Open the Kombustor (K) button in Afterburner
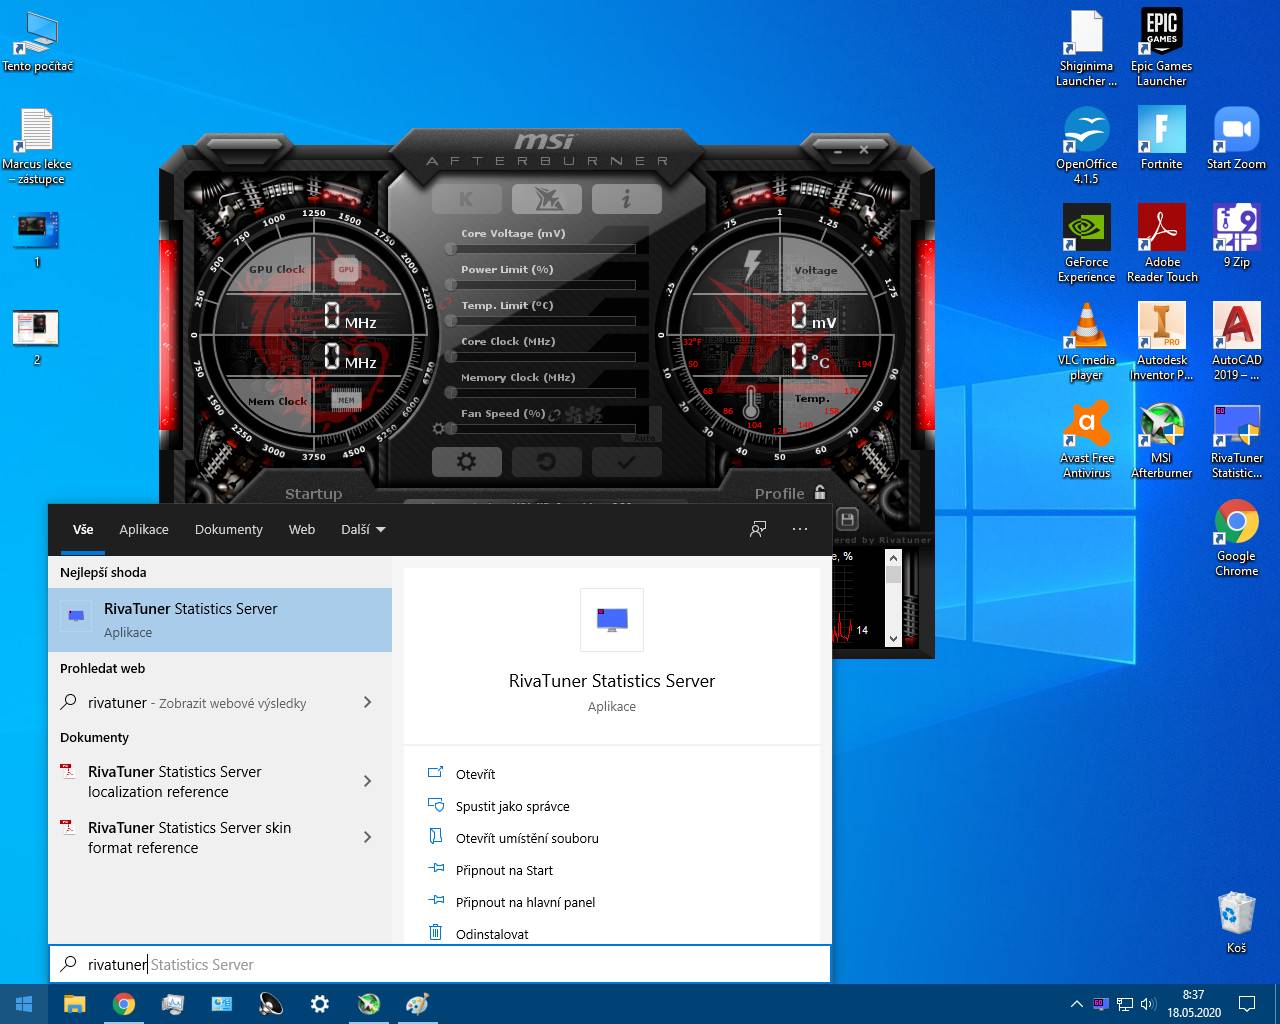Viewport: 1280px width, 1024px height. [466, 199]
